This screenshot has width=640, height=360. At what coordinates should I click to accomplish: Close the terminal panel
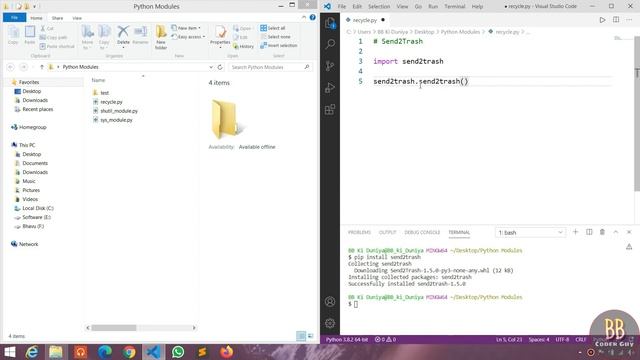(x=629, y=232)
